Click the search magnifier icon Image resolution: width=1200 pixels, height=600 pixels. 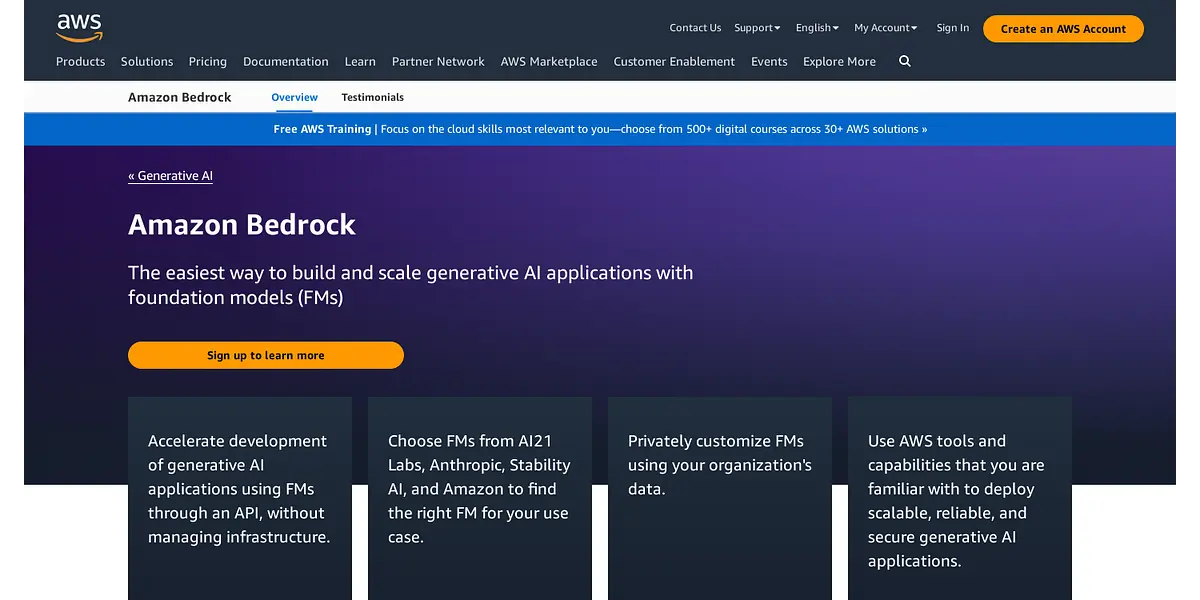[905, 61]
